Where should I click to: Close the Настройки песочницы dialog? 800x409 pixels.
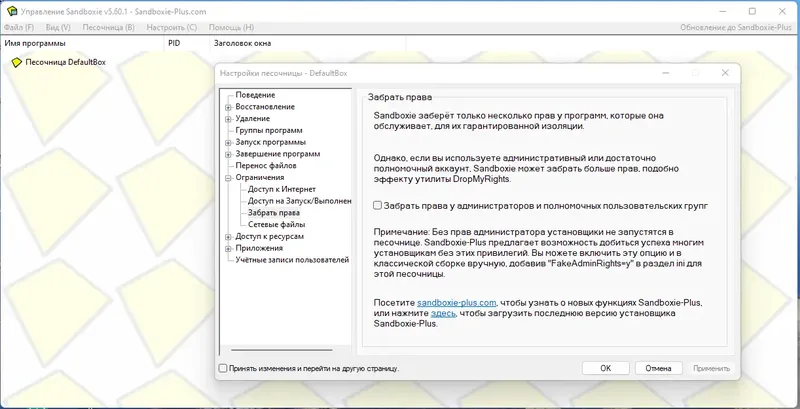pos(725,73)
